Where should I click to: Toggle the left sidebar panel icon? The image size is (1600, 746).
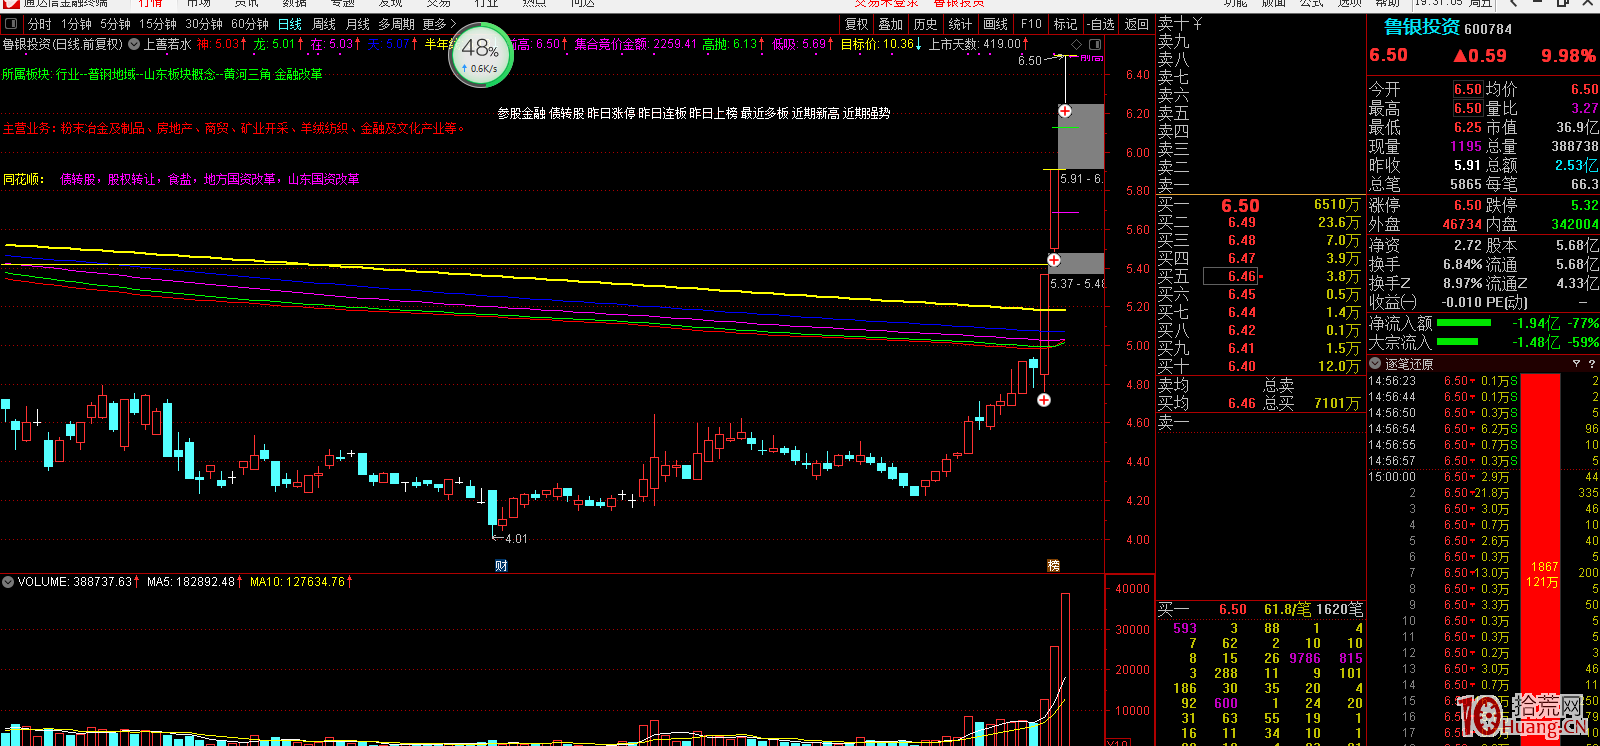pyautogui.click(x=11, y=24)
